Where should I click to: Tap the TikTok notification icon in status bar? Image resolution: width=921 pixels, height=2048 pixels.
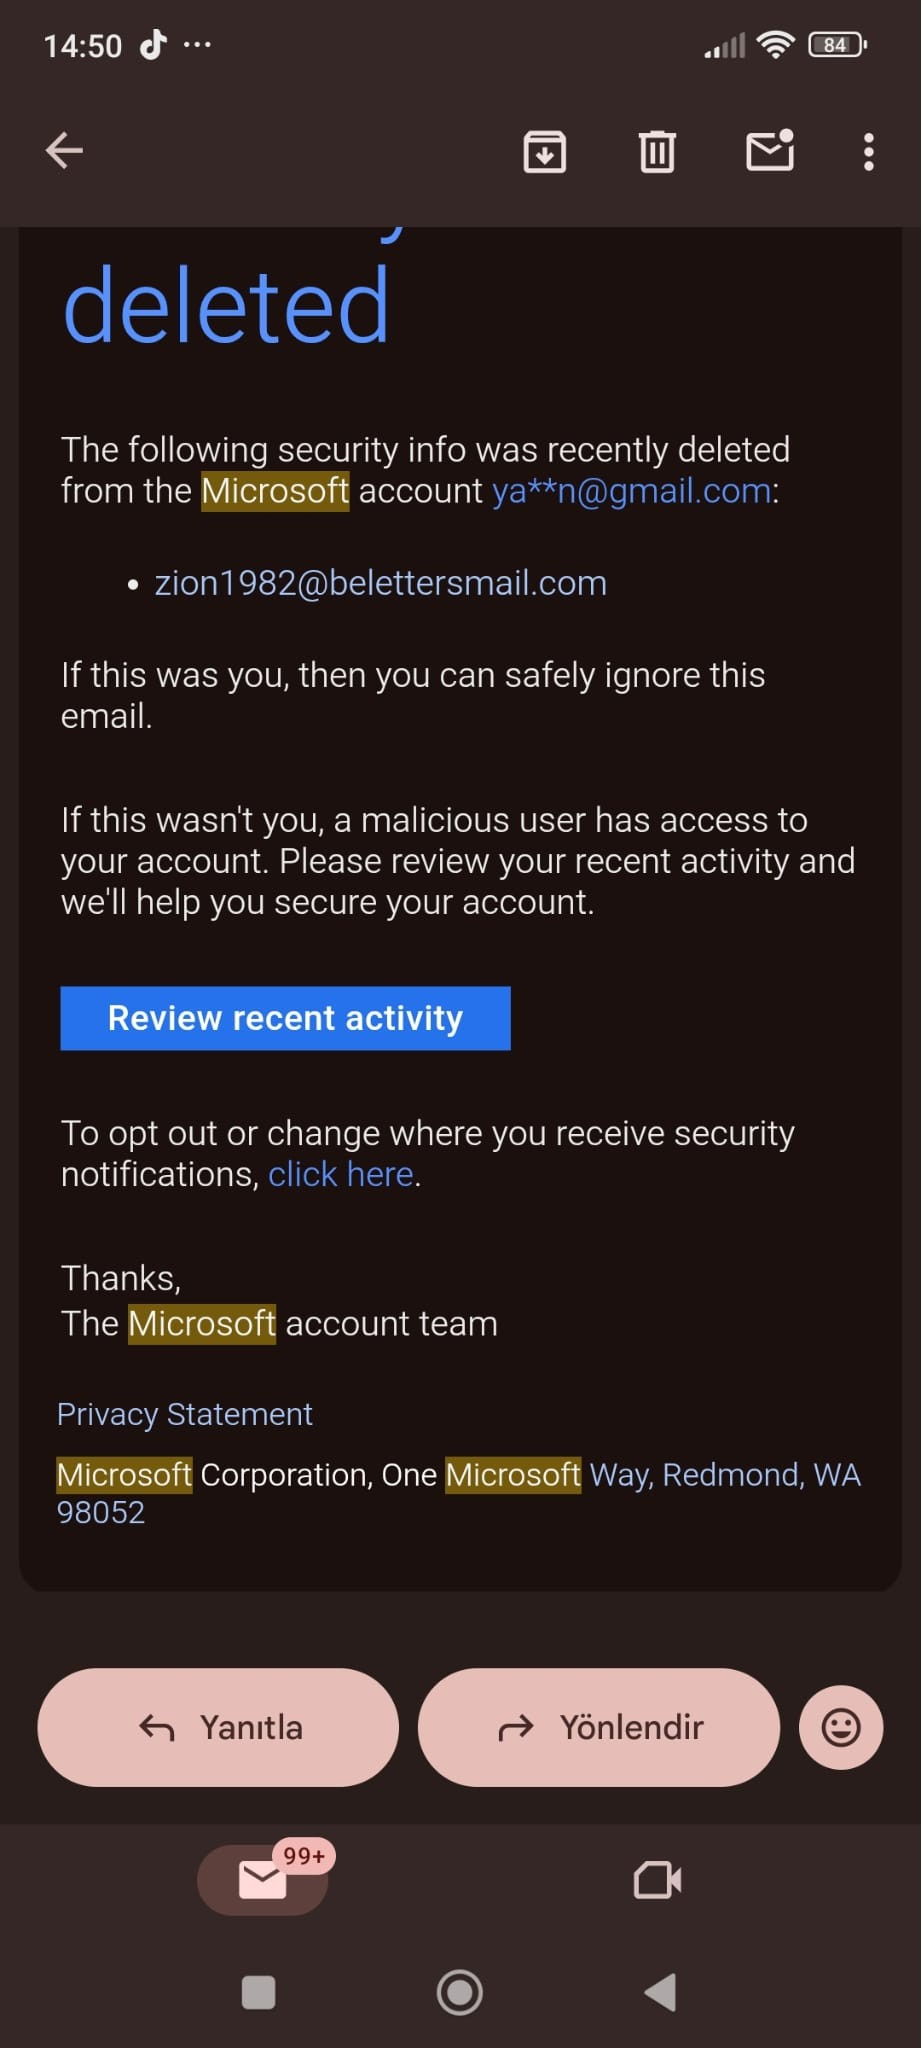(152, 45)
